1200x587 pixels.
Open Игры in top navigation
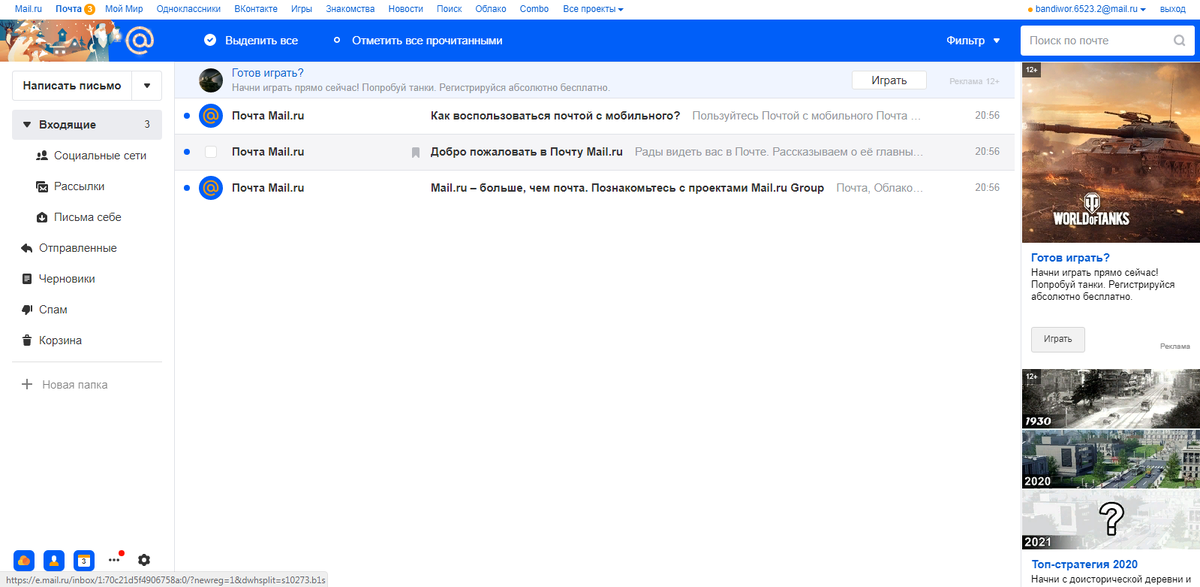[x=301, y=9]
